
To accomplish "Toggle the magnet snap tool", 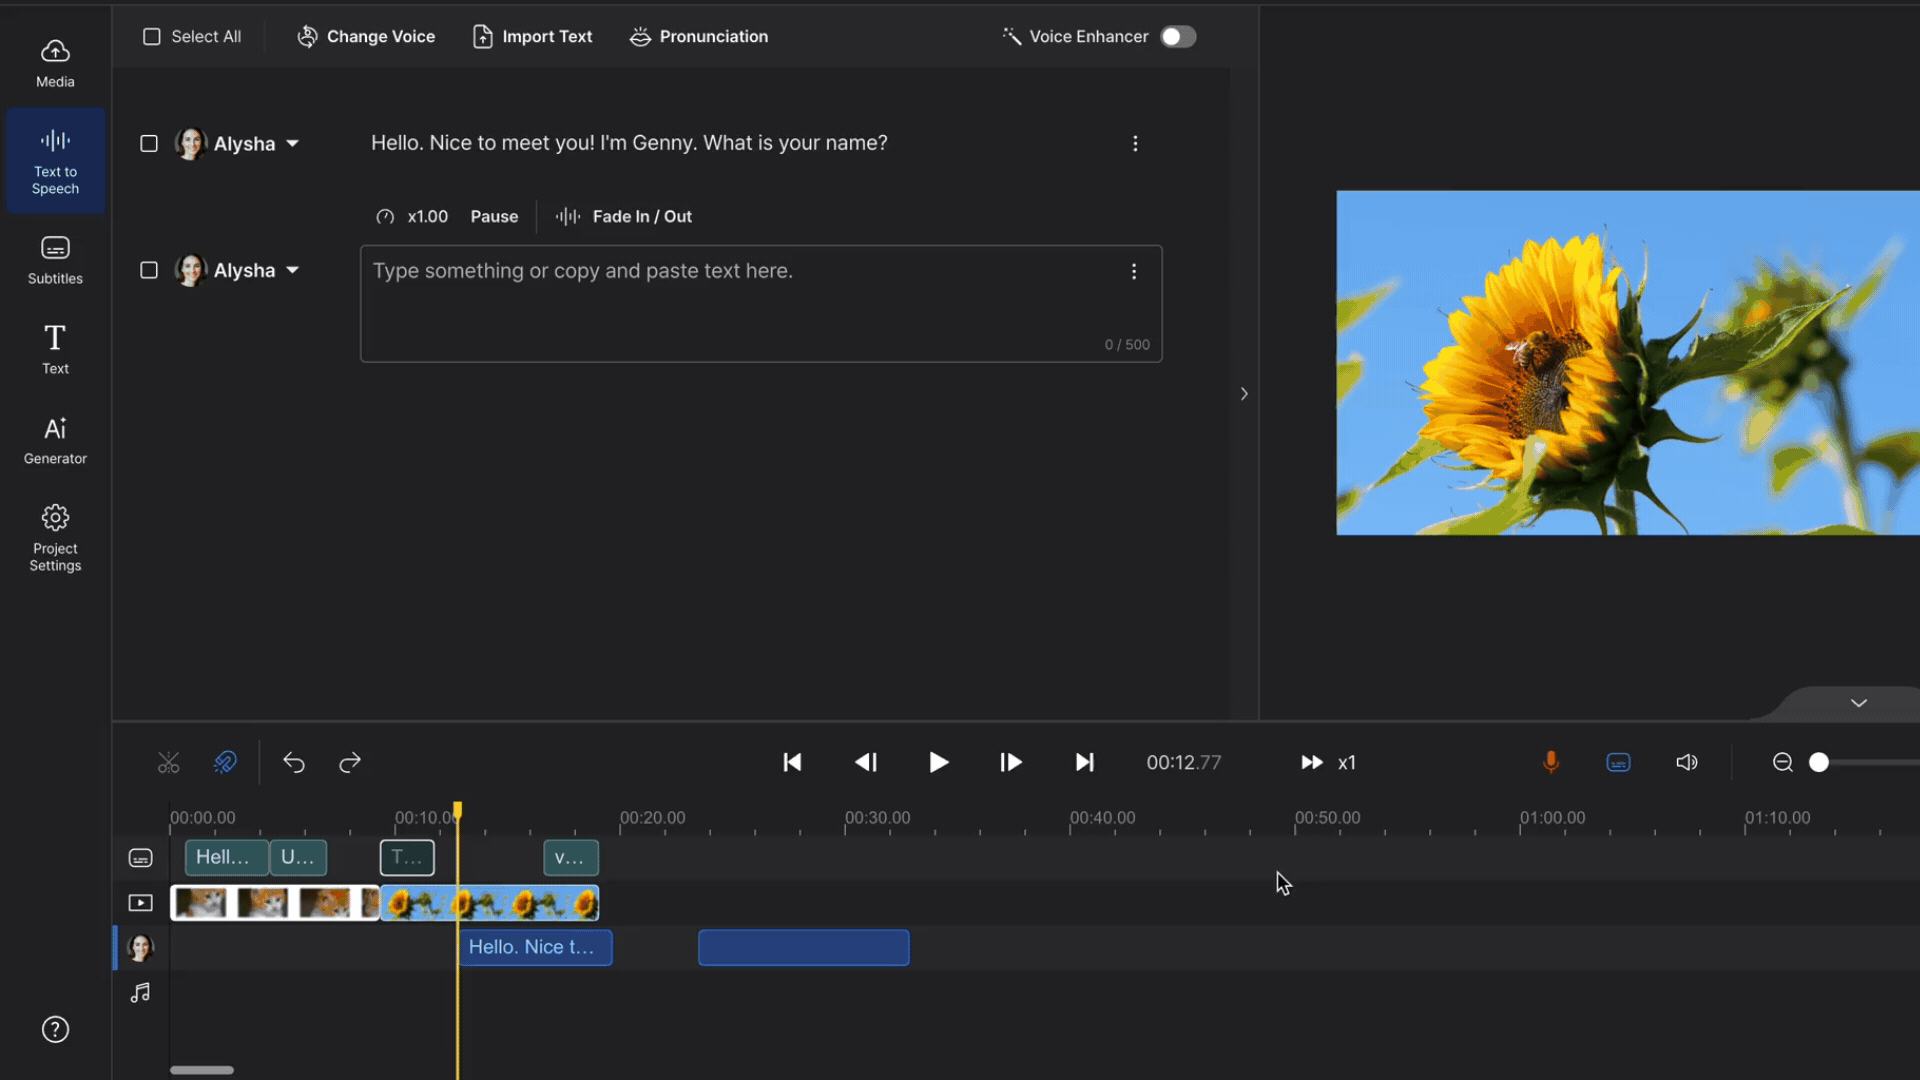I will [x=225, y=763].
